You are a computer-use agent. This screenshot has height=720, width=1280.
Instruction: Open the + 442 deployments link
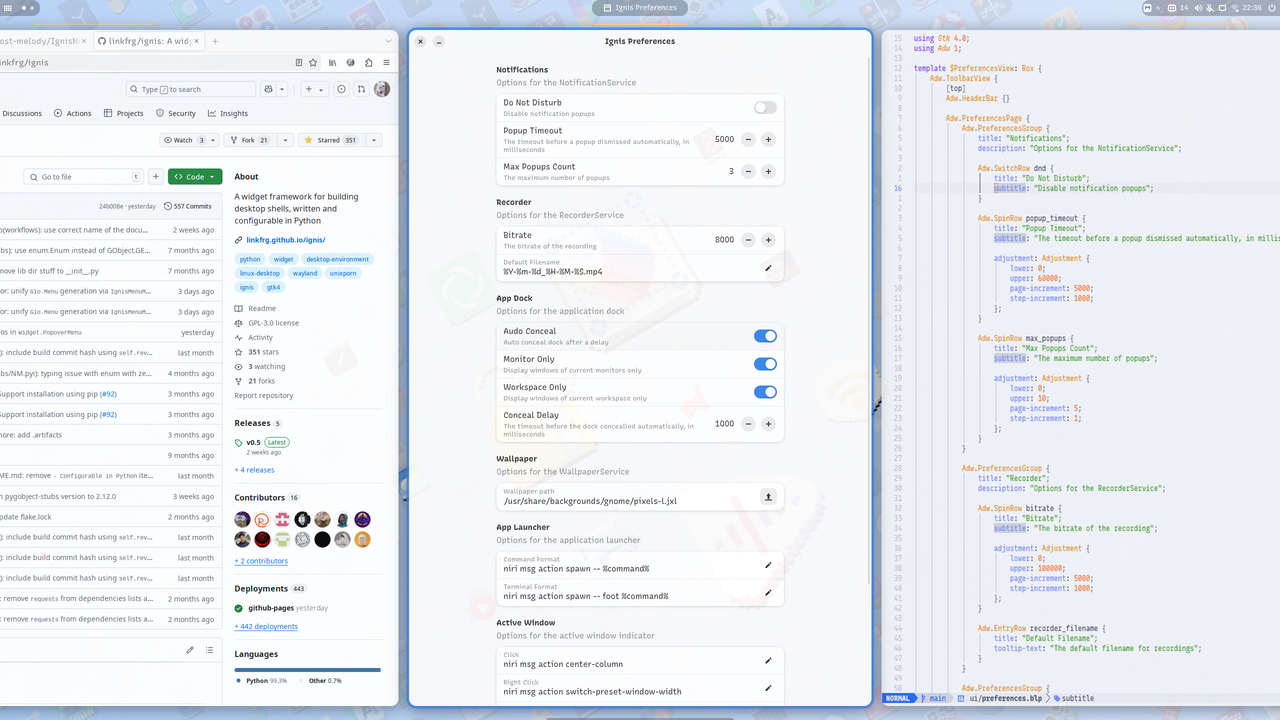266,626
